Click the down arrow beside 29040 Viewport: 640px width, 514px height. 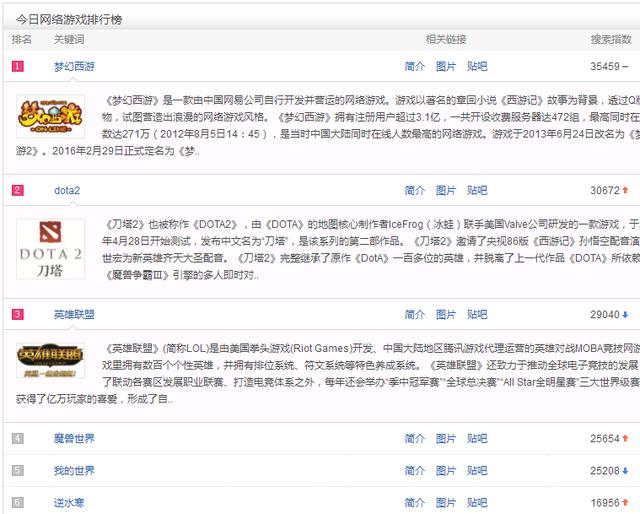pyautogui.click(x=625, y=315)
